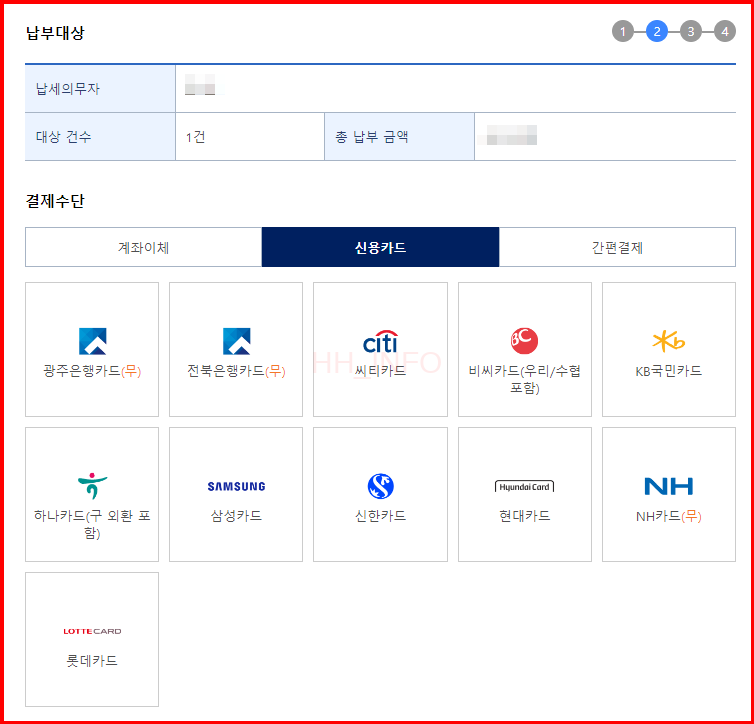Click the 납부대상 section heading

click(x=55, y=33)
